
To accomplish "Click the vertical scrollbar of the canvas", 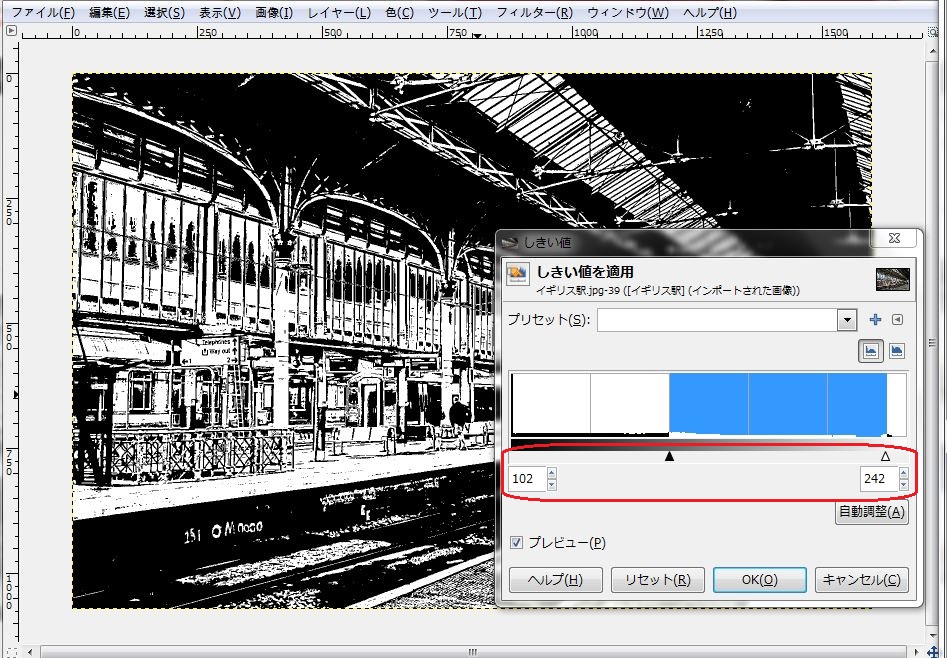I will click(x=933, y=343).
